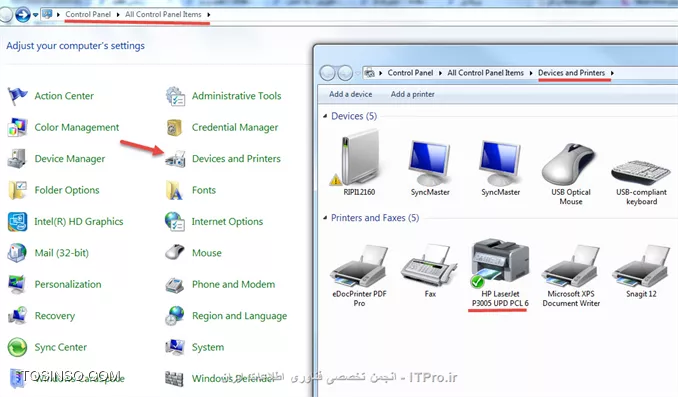Screen dimensions: 678x397
Task: Open the Recovery icon
Action: point(17,316)
